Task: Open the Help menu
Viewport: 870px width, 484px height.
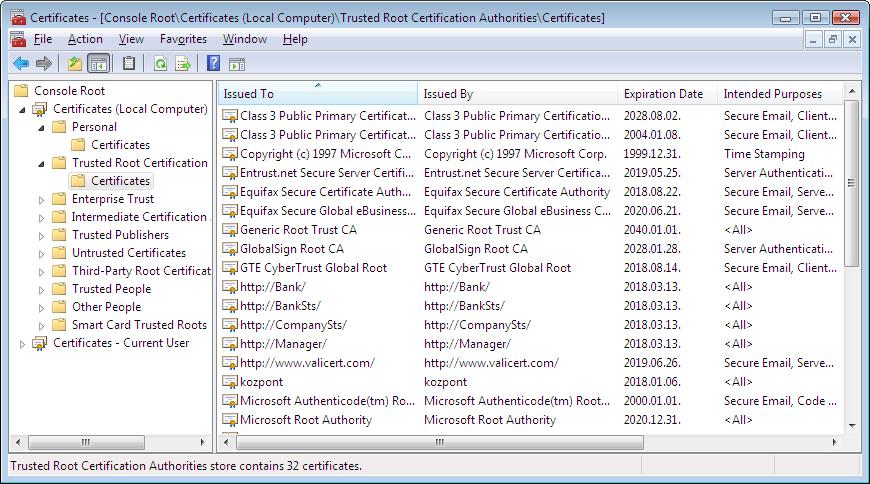Action: tap(295, 39)
